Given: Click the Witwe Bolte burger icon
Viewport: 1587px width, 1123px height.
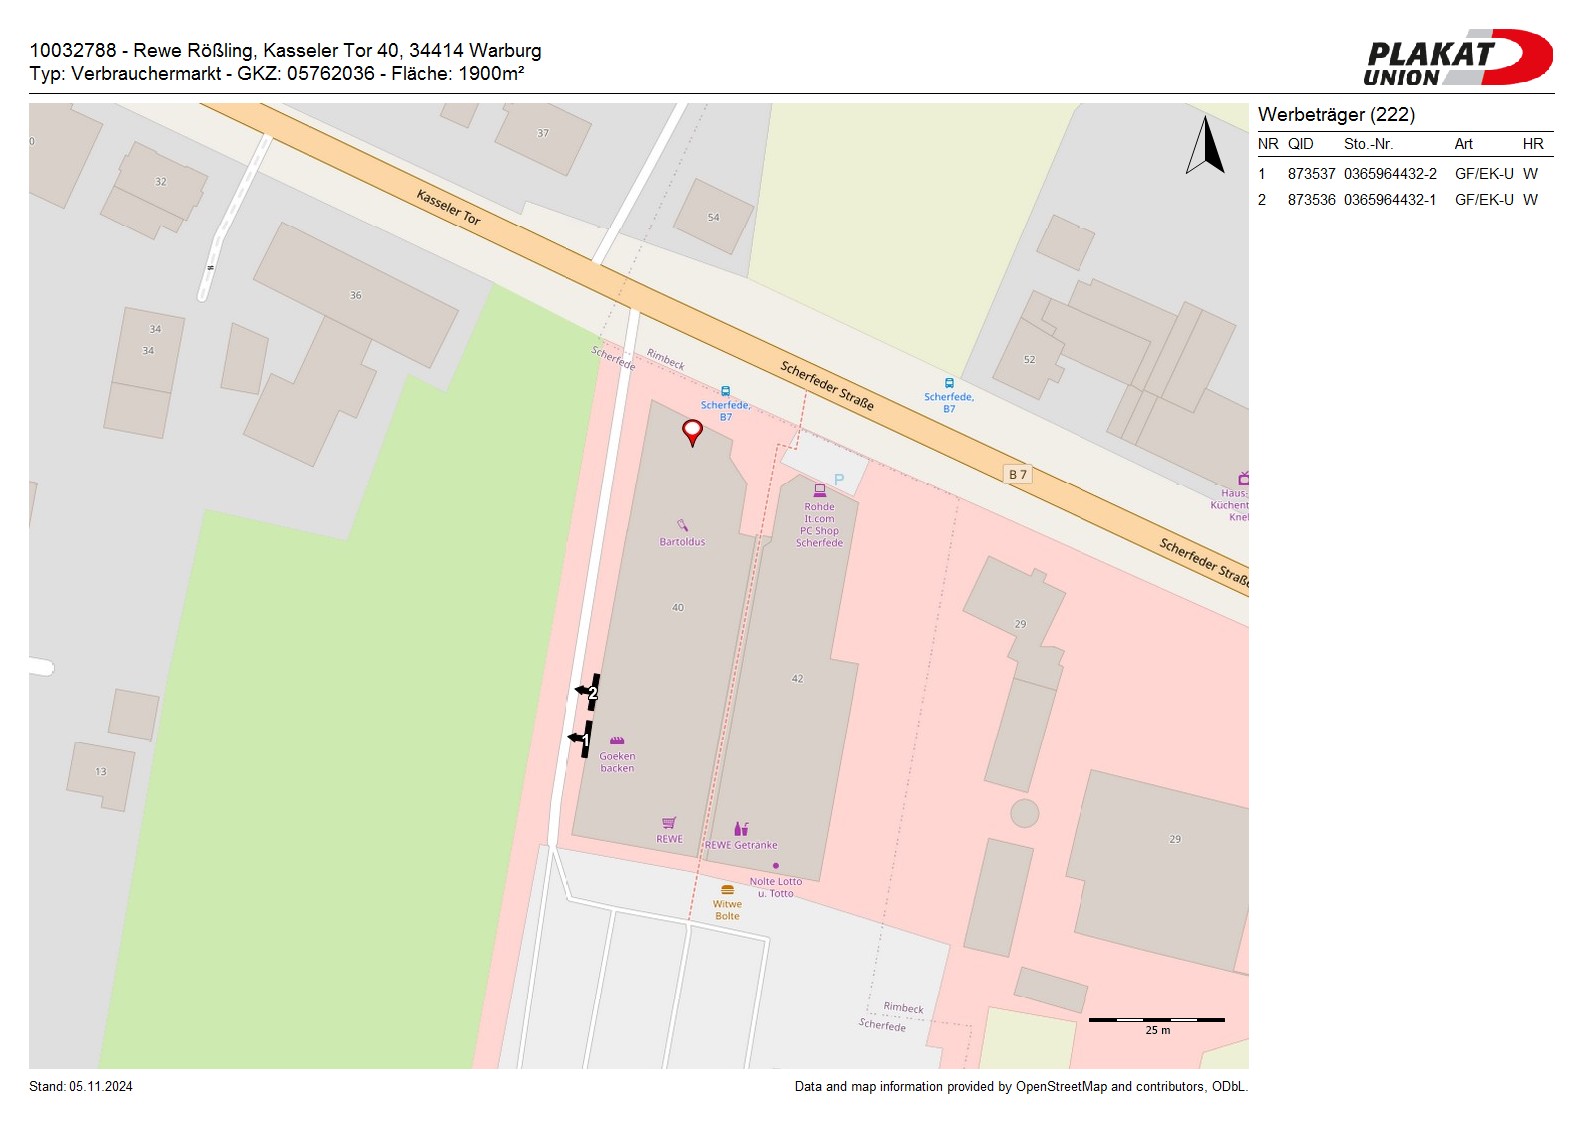Looking at the screenshot, I should [x=727, y=889].
